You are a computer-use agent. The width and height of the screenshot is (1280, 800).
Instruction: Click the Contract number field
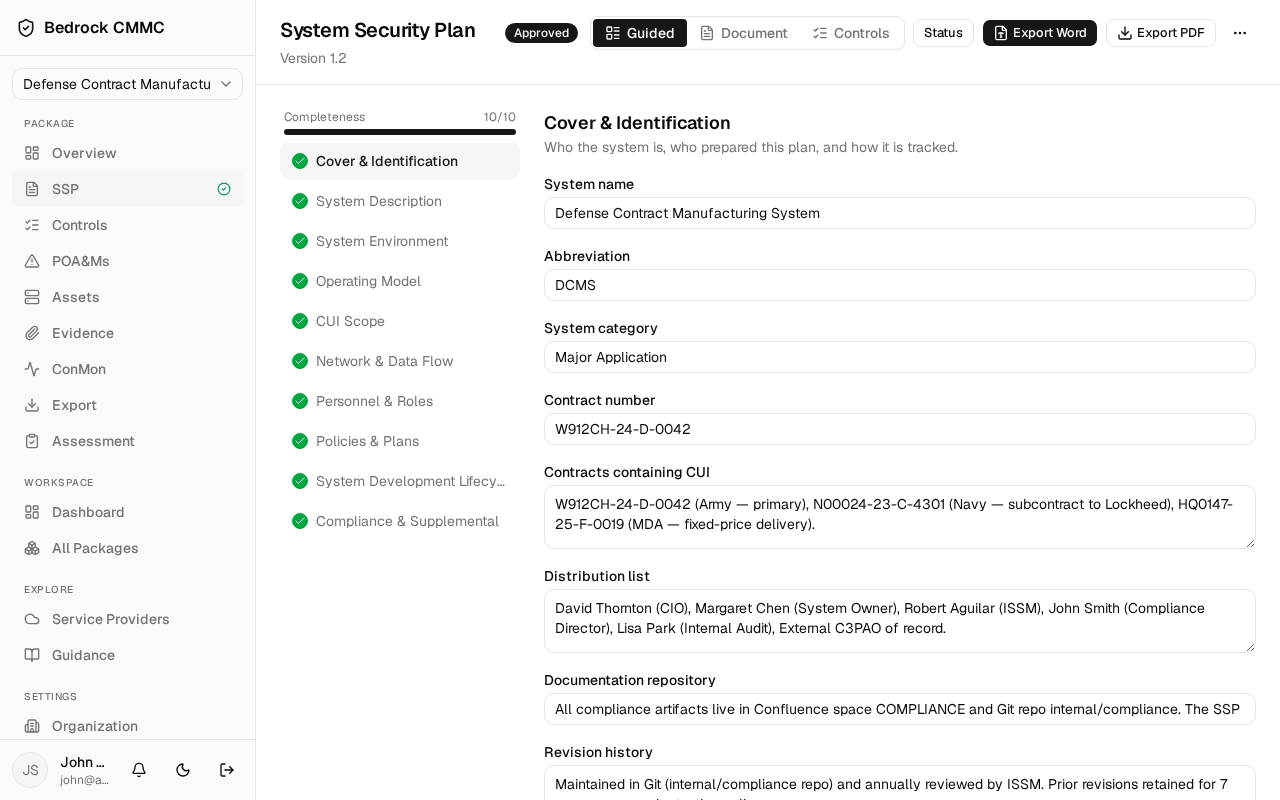coord(900,429)
